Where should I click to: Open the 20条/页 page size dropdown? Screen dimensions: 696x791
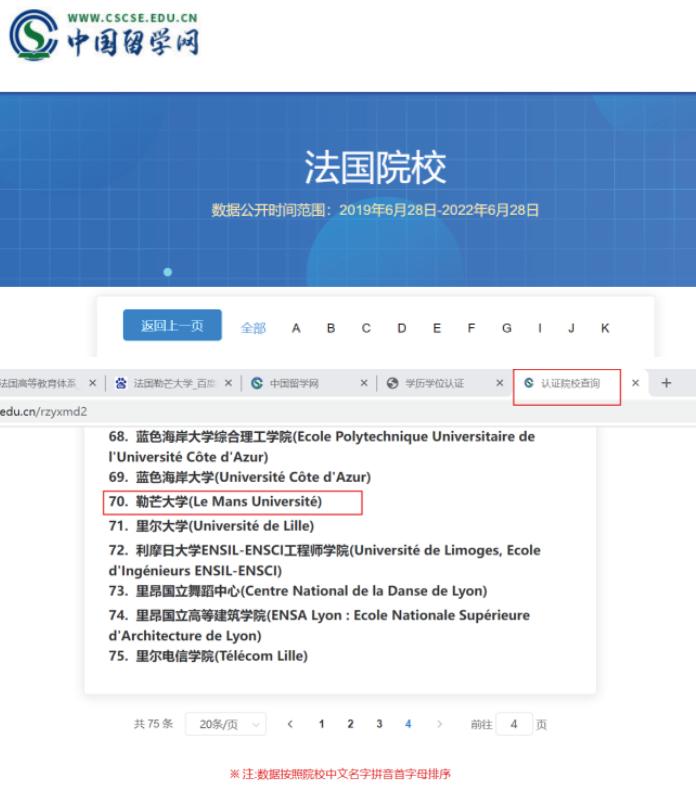[226, 724]
